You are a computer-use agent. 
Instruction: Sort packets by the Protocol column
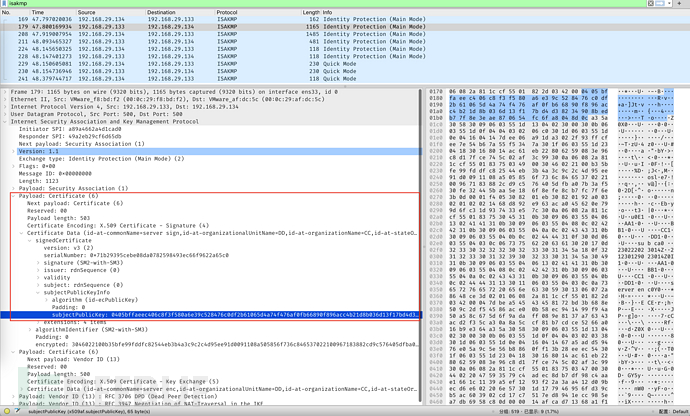[257, 12]
